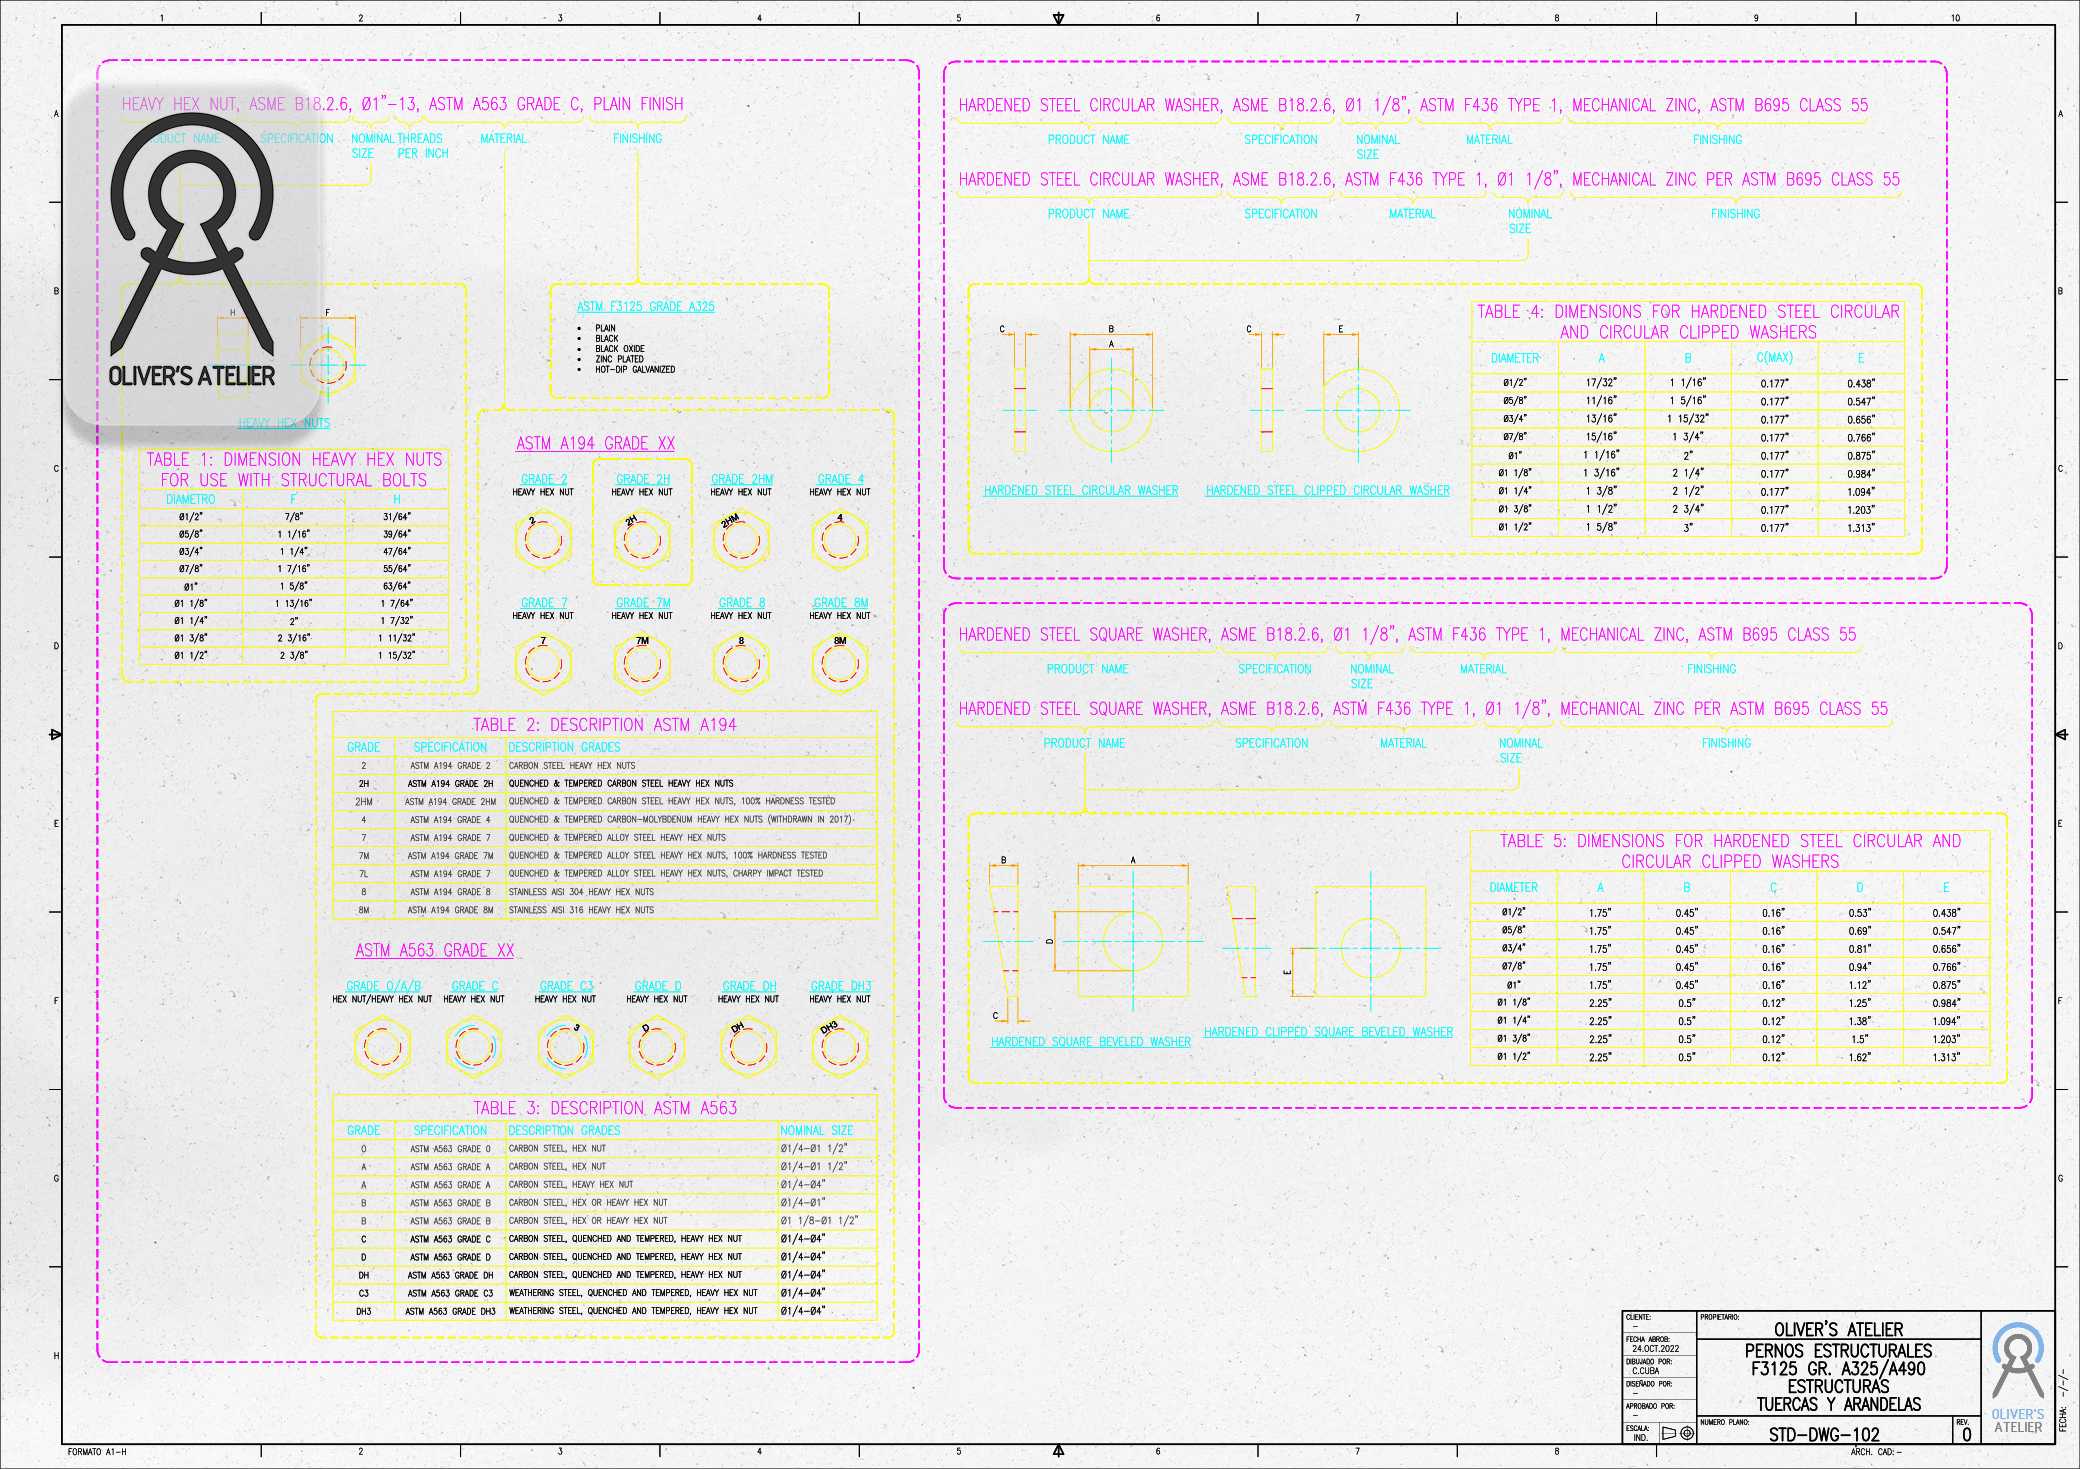This screenshot has height=1470, width=2080.
Task: Click the 'HOT-DIP GALVANIZED' finish entry
Action: pyautogui.click(x=635, y=370)
